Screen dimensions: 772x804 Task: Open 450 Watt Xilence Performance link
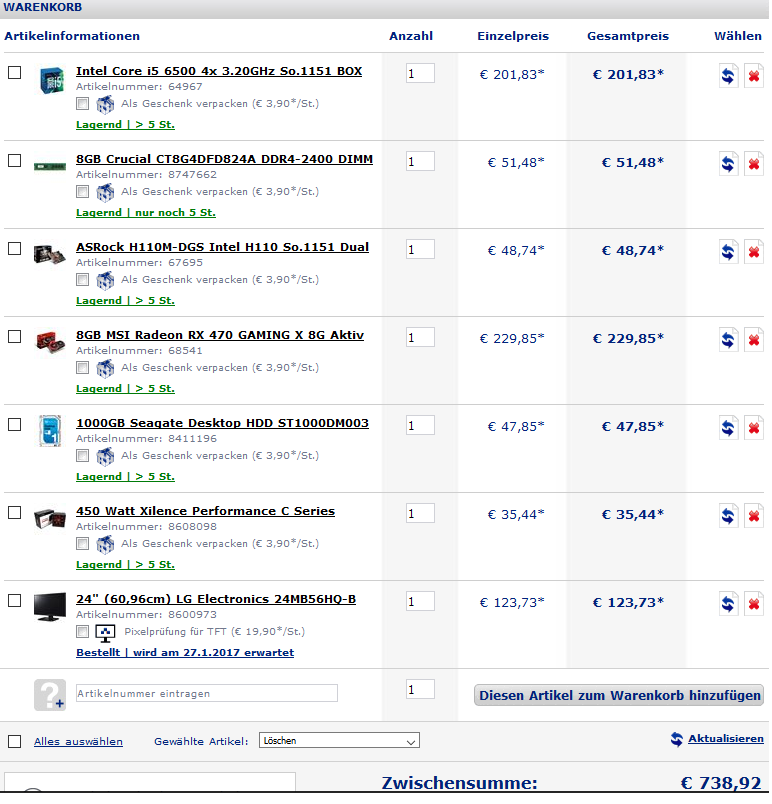(206, 511)
